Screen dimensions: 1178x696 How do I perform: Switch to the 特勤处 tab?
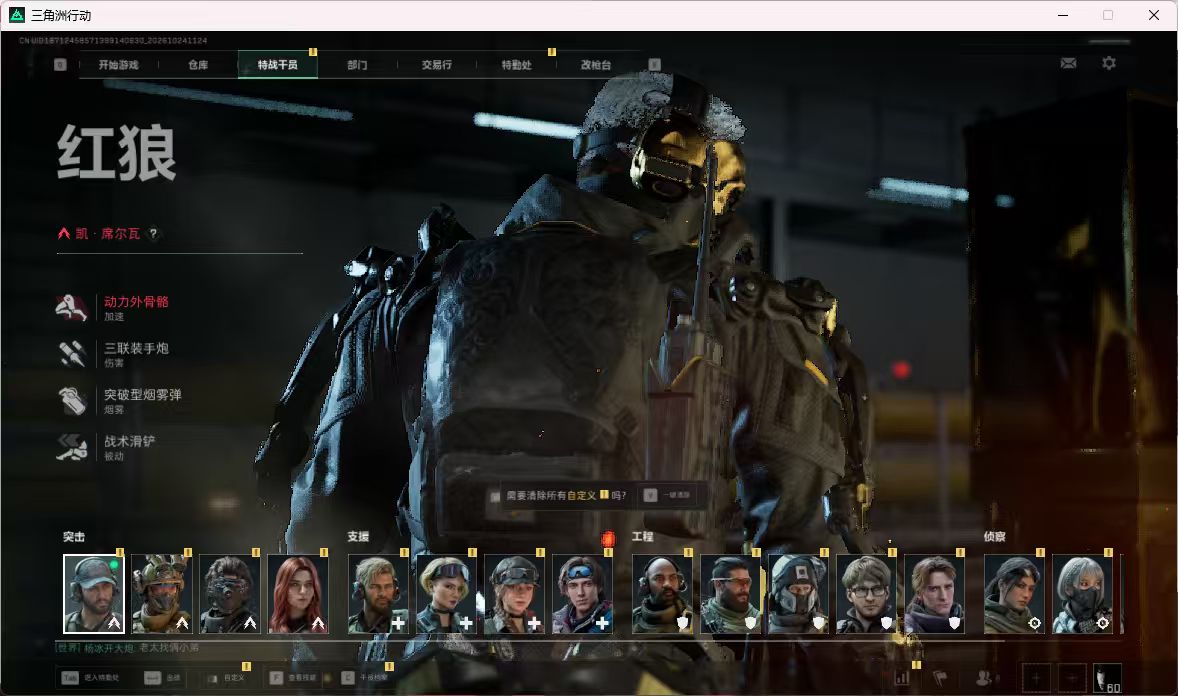(517, 65)
